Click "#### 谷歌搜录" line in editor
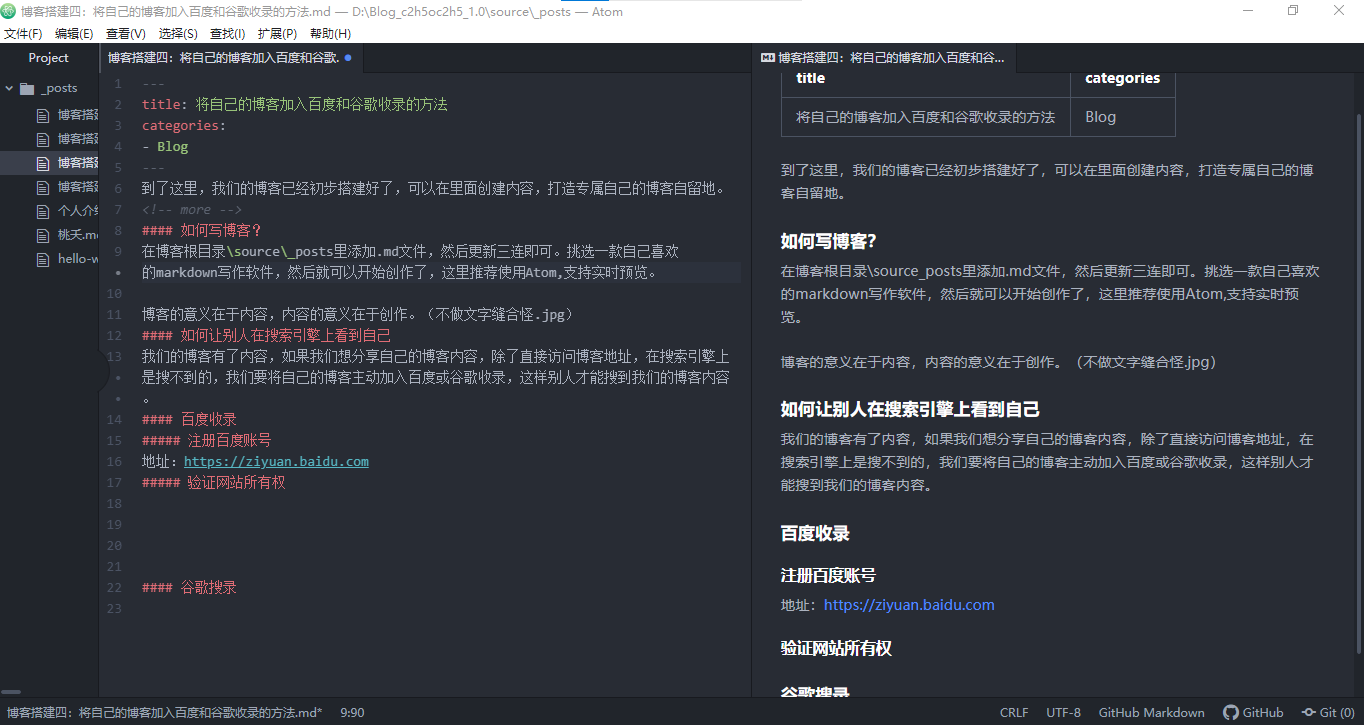 [x=189, y=588]
